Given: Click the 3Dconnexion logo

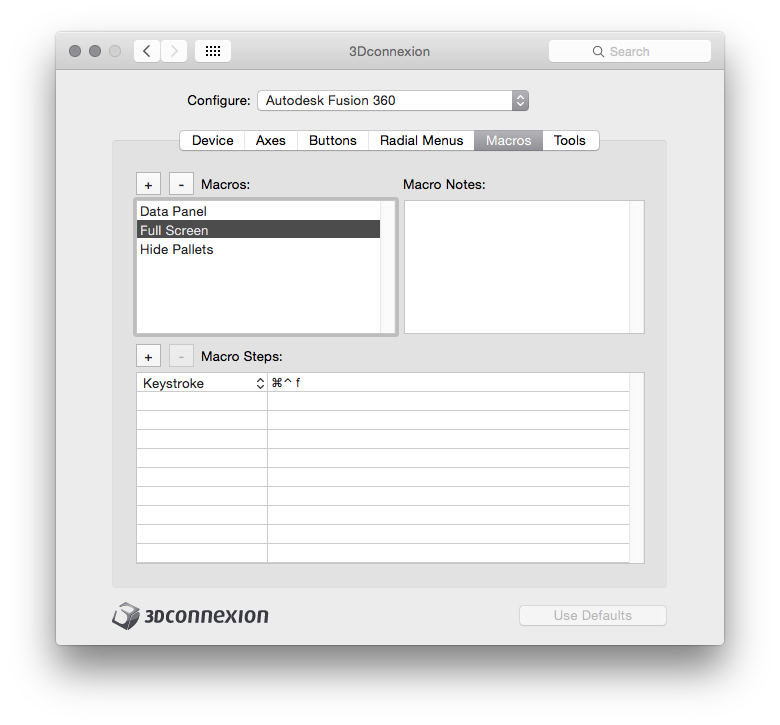Looking at the screenshot, I should click(x=190, y=616).
